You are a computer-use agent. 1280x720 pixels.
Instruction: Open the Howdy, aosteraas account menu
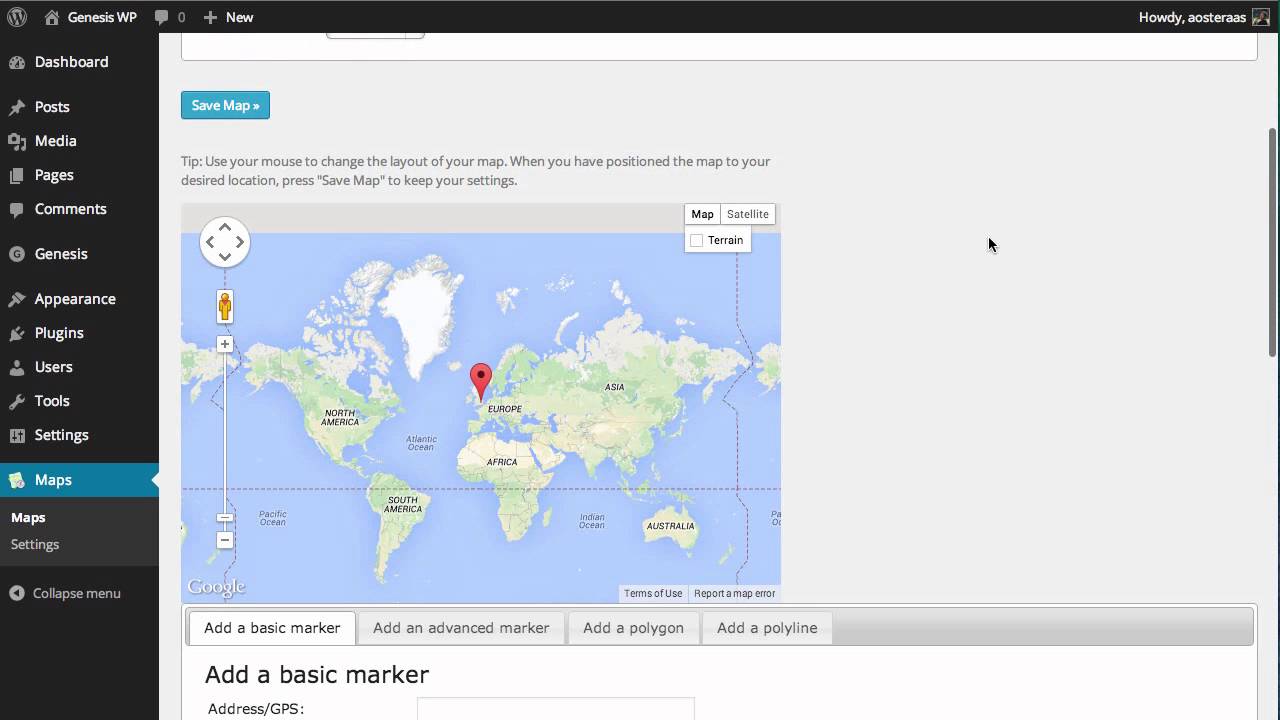pos(1192,17)
